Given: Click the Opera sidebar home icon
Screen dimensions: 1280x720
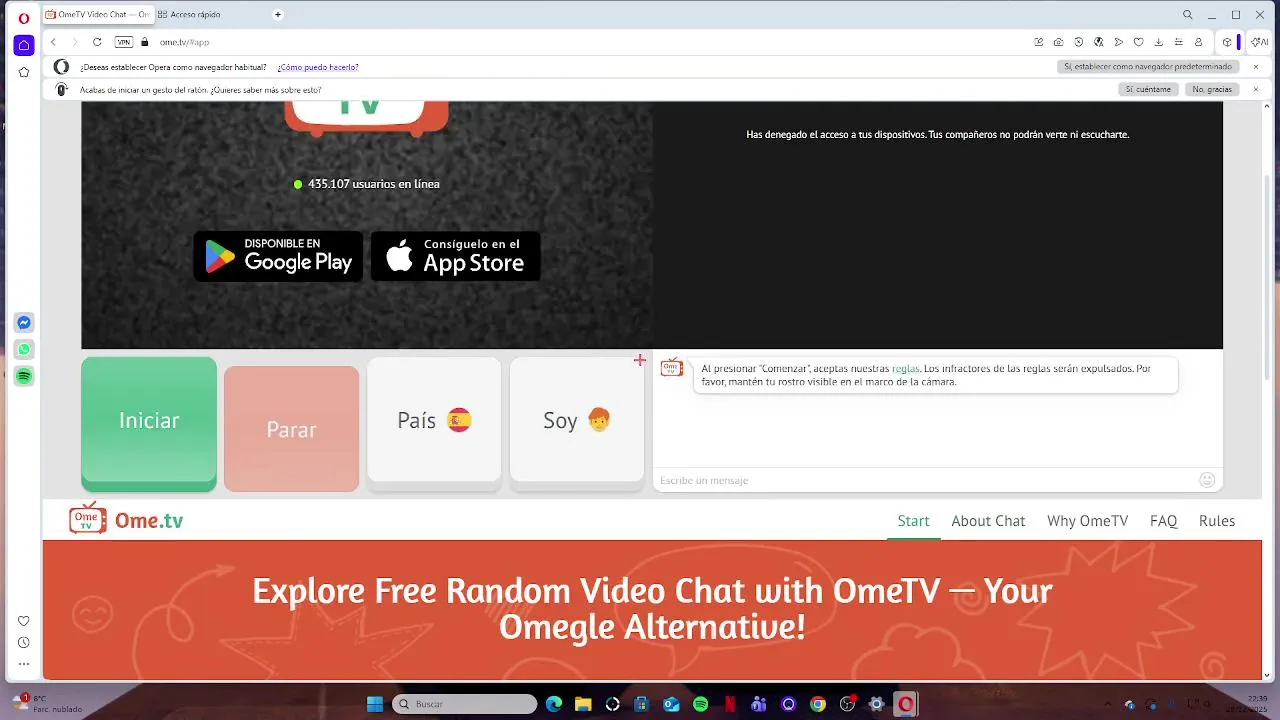Looking at the screenshot, I should point(24,45).
